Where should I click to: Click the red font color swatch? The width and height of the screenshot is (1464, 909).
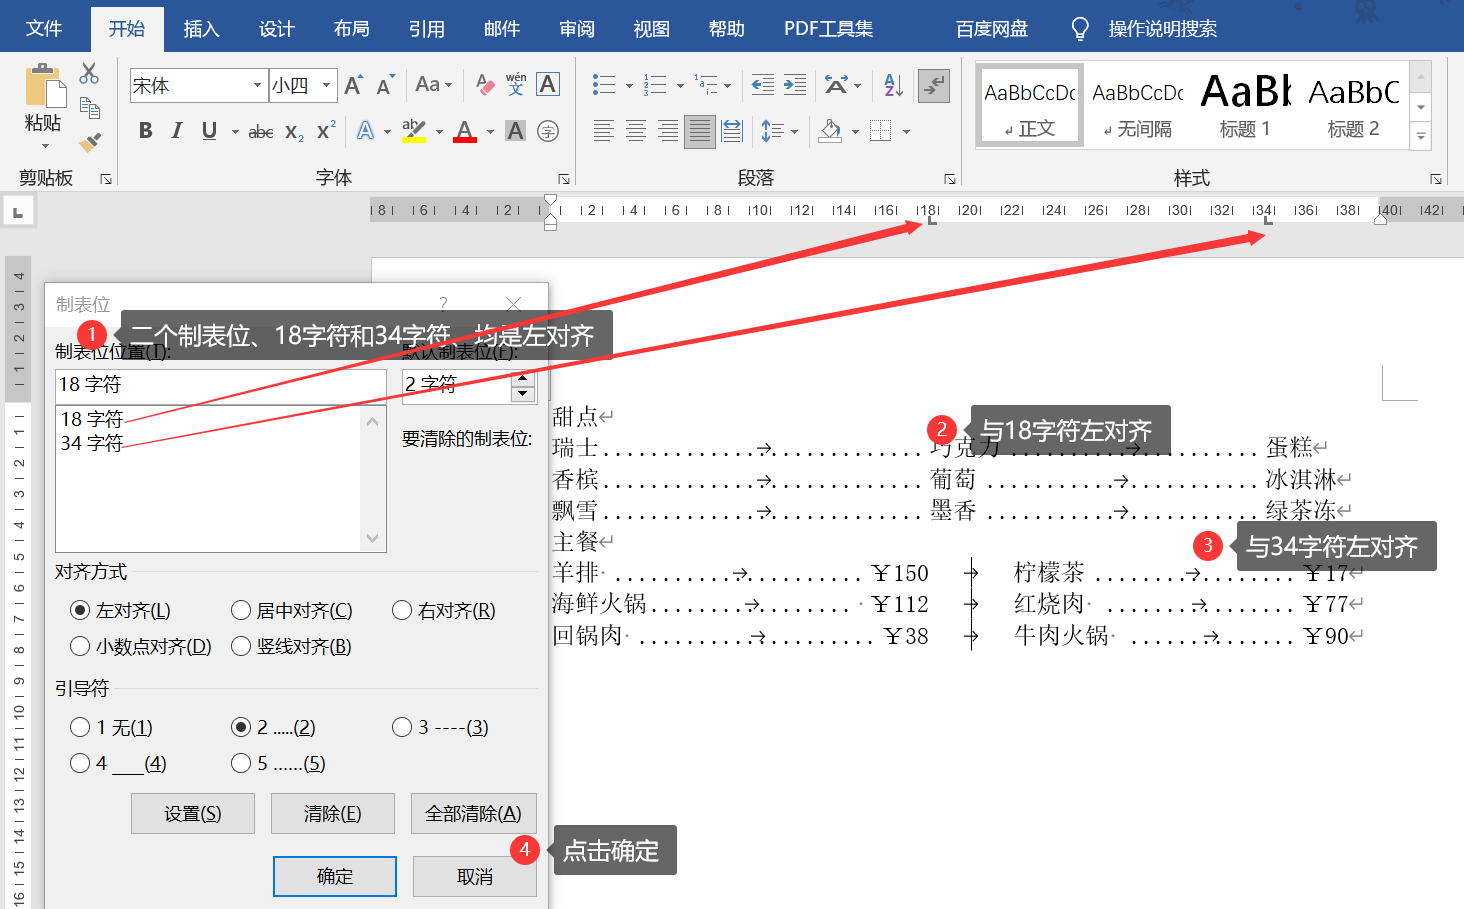(464, 131)
